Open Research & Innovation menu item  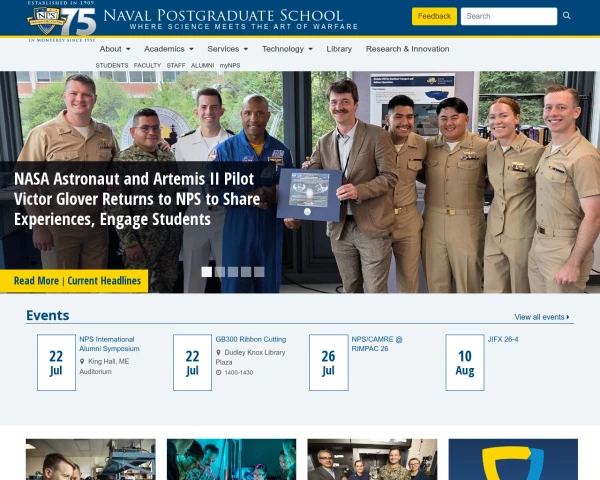pyautogui.click(x=408, y=49)
